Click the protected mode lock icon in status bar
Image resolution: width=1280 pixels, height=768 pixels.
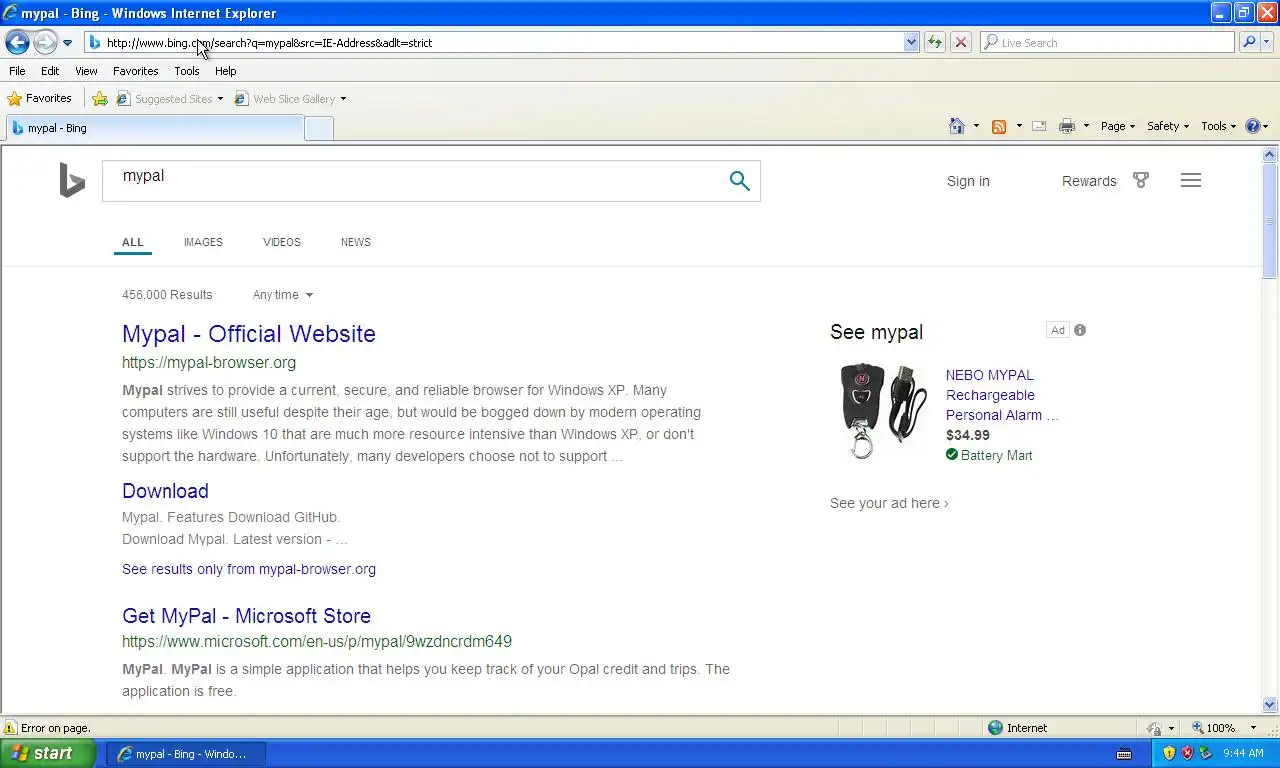coord(1154,728)
